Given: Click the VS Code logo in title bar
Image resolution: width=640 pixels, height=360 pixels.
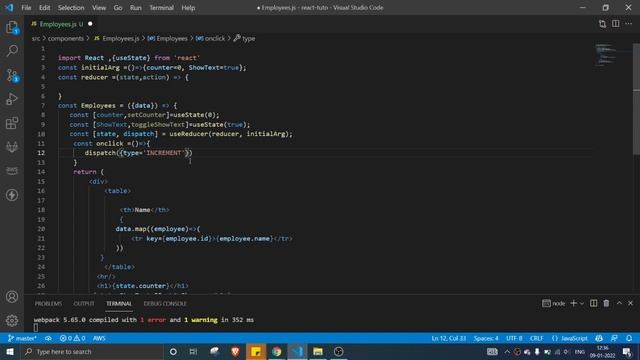Looking at the screenshot, I should (9, 7).
